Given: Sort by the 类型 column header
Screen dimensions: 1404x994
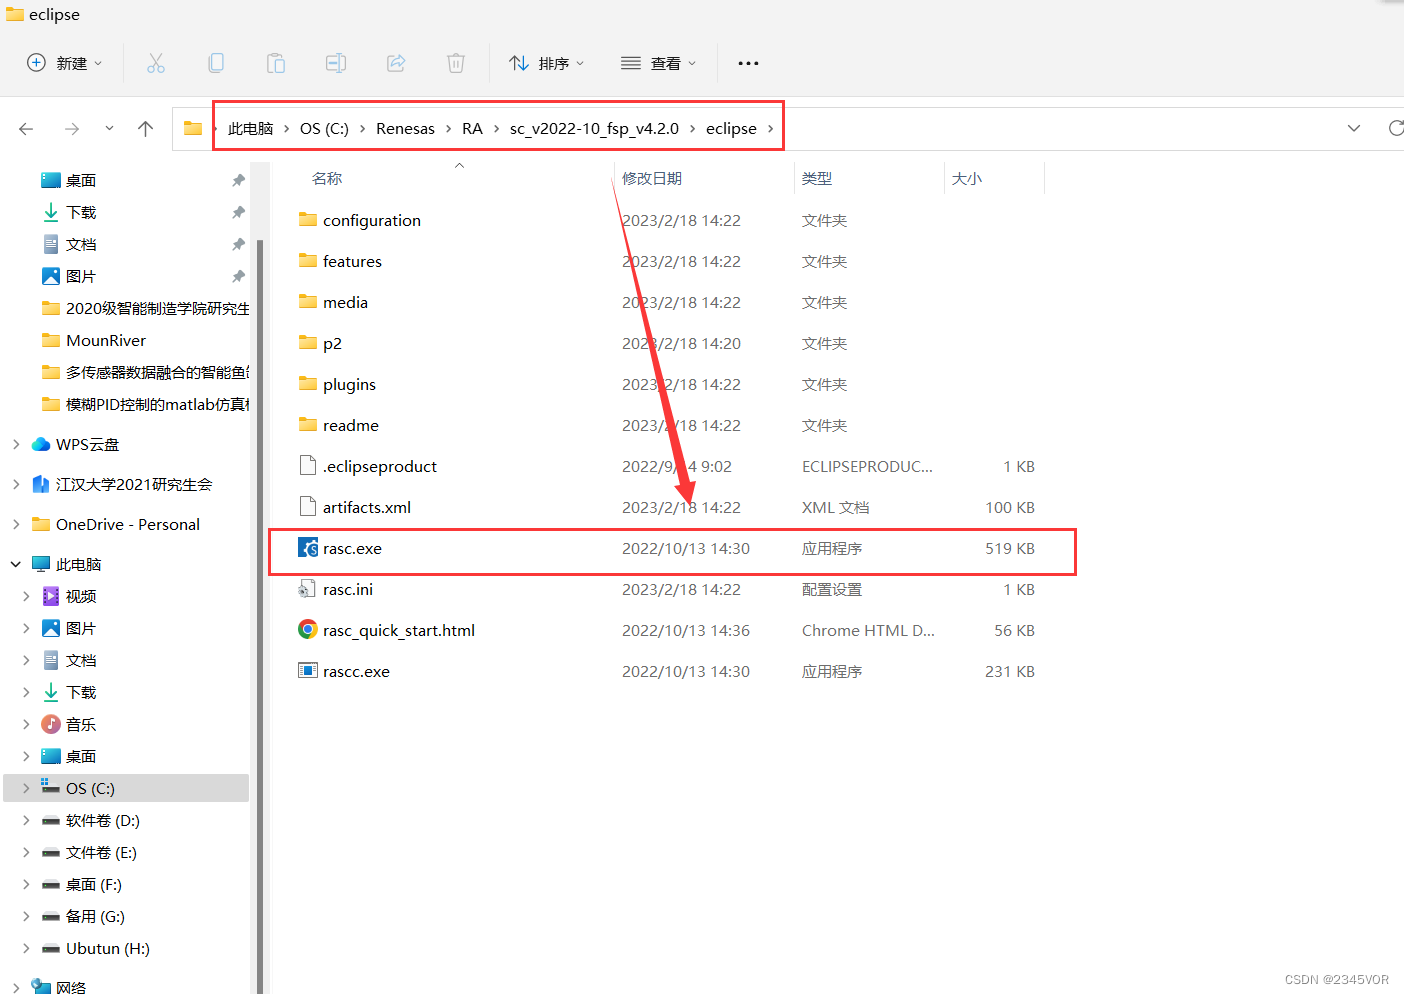Looking at the screenshot, I should [x=817, y=178].
